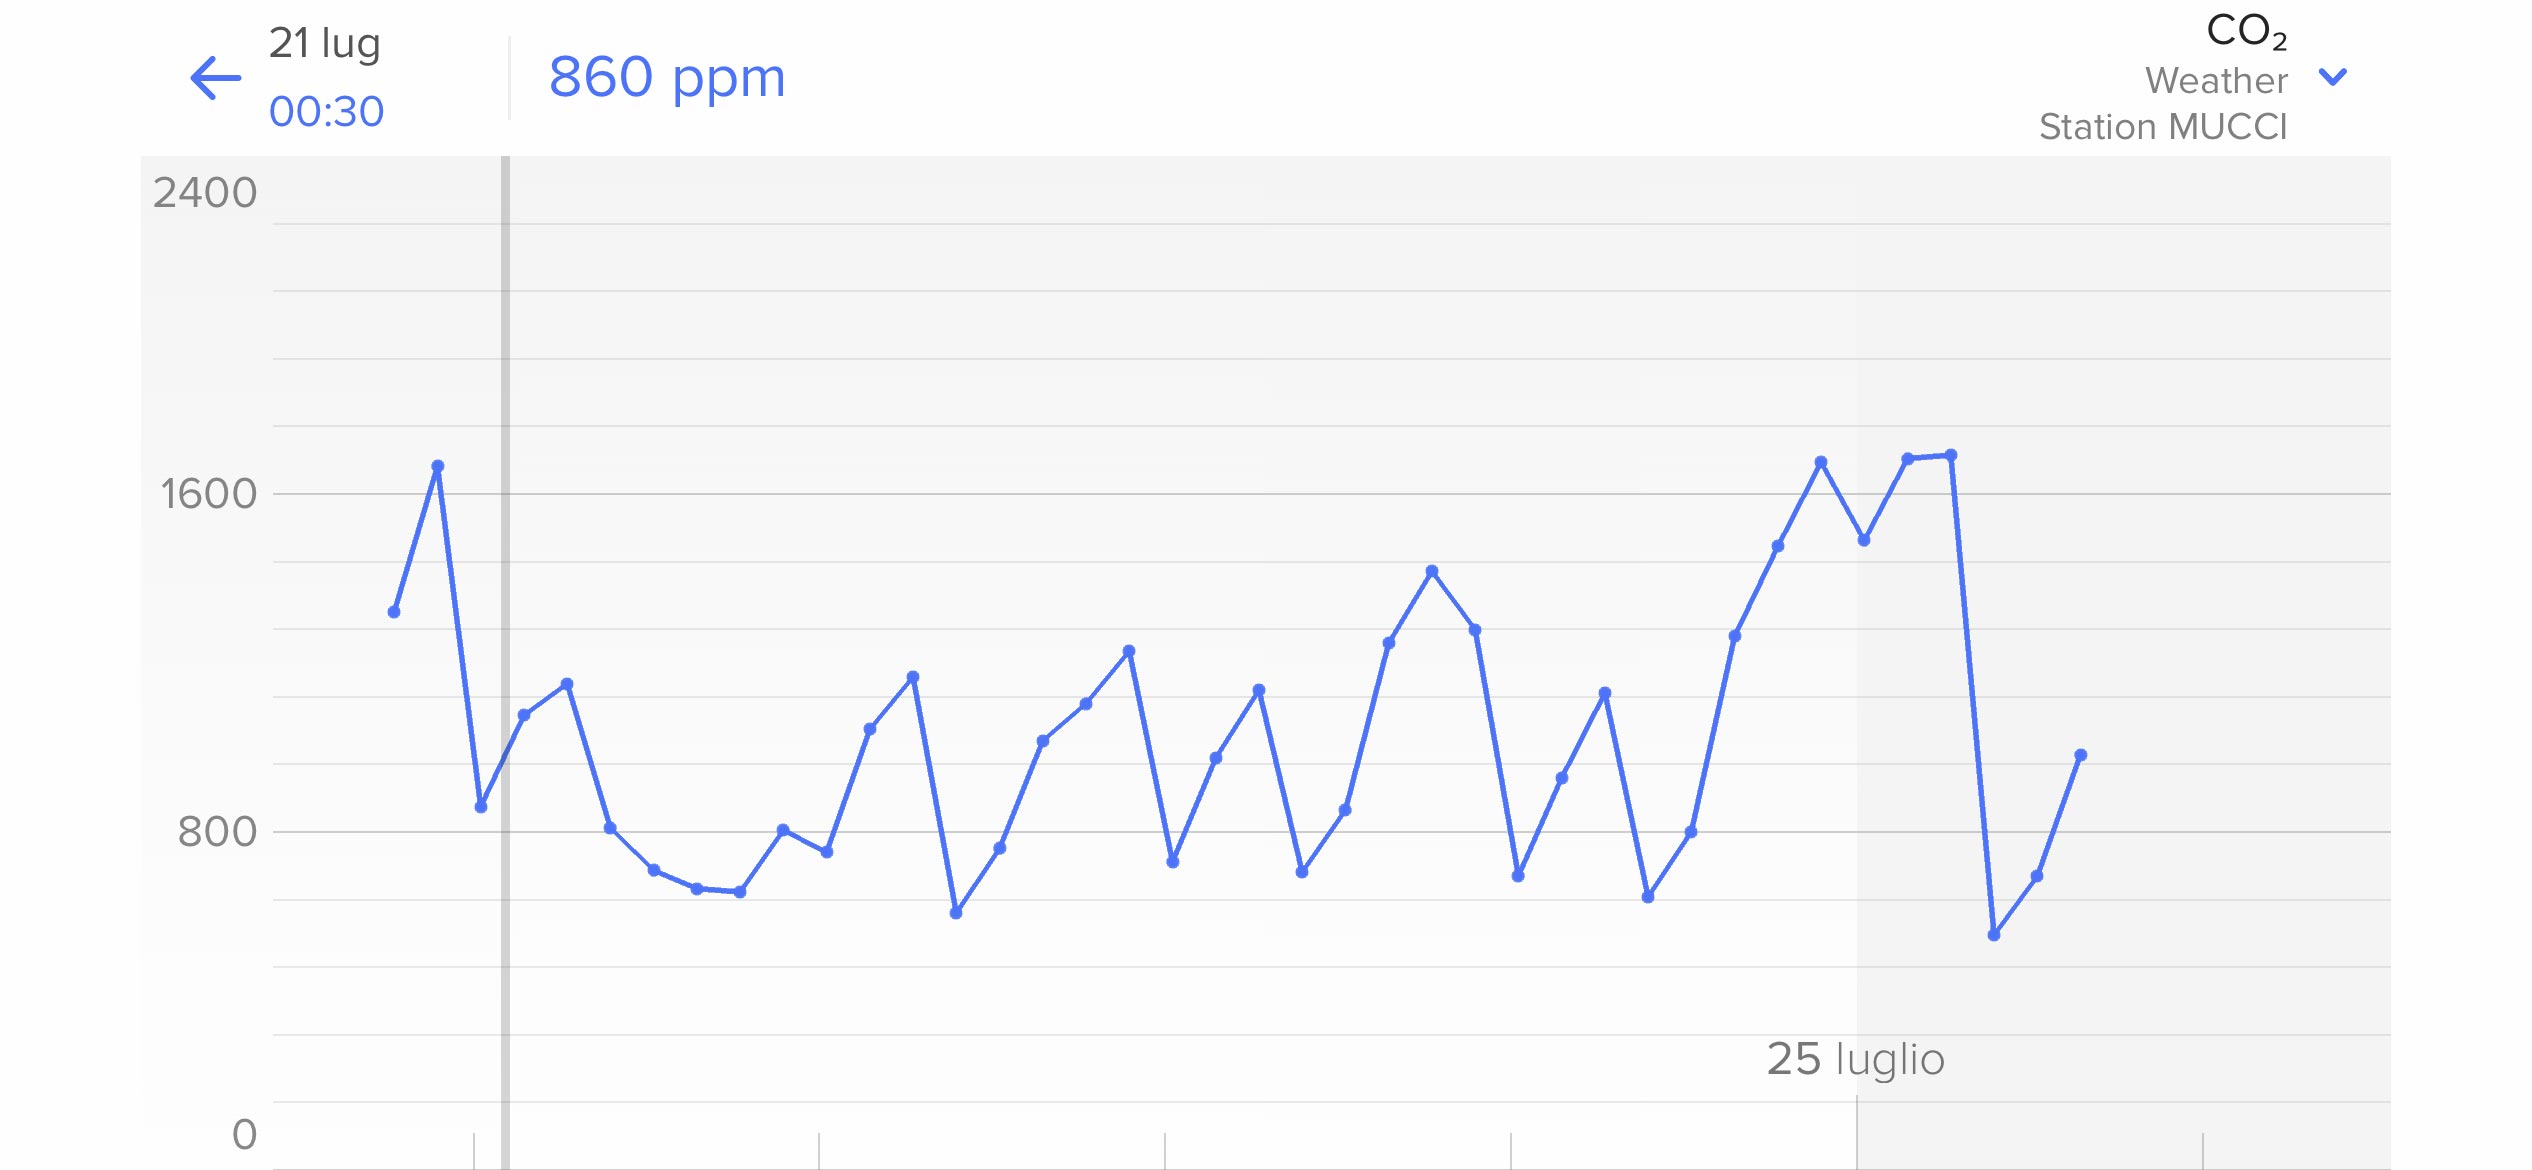Select the shaded chart region after 25 luglio
Screen dimensions: 2532x1170
click(x=2124, y=662)
